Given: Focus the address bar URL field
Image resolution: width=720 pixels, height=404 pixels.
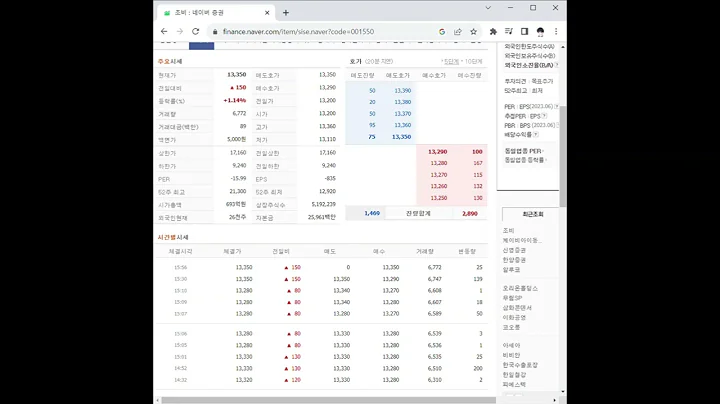Looking at the screenshot, I should (x=321, y=32).
